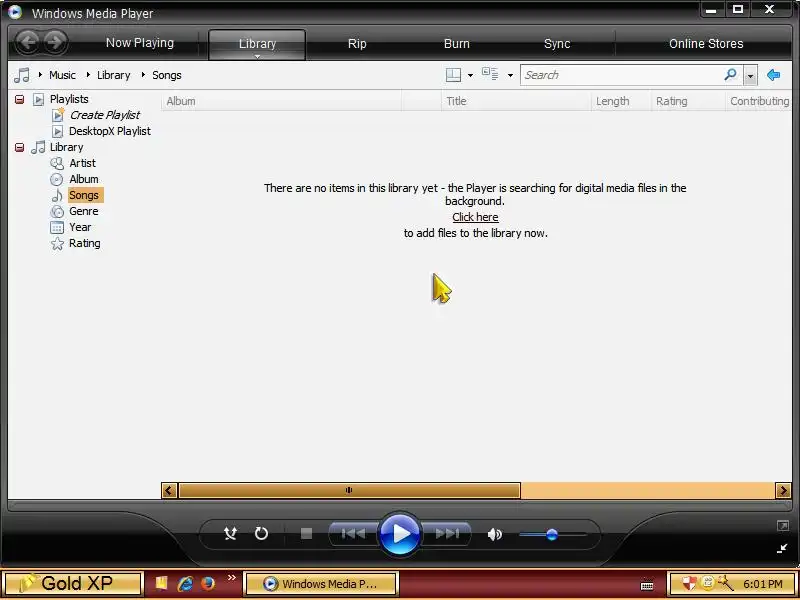This screenshot has width=800, height=600.
Task: Click Songs in the breadcrumb path
Action: click(x=167, y=75)
